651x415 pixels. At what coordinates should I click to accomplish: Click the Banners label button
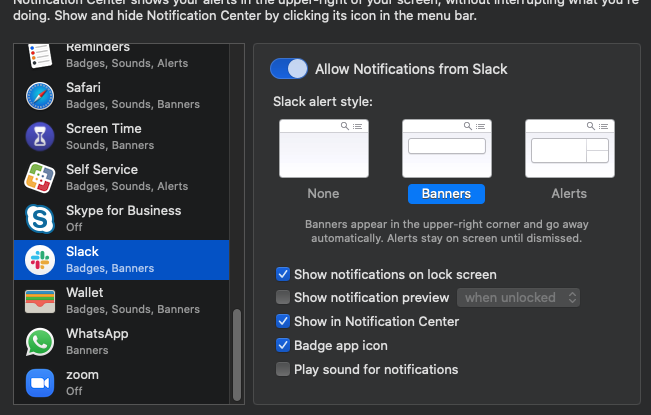[446, 194]
